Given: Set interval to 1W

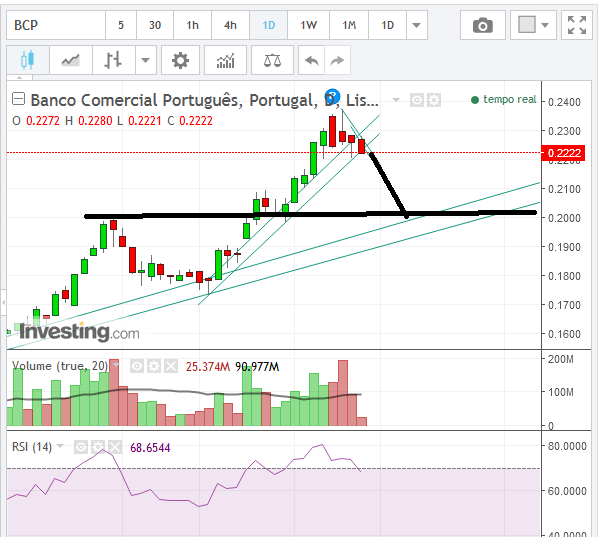Looking at the screenshot, I should pos(308,26).
